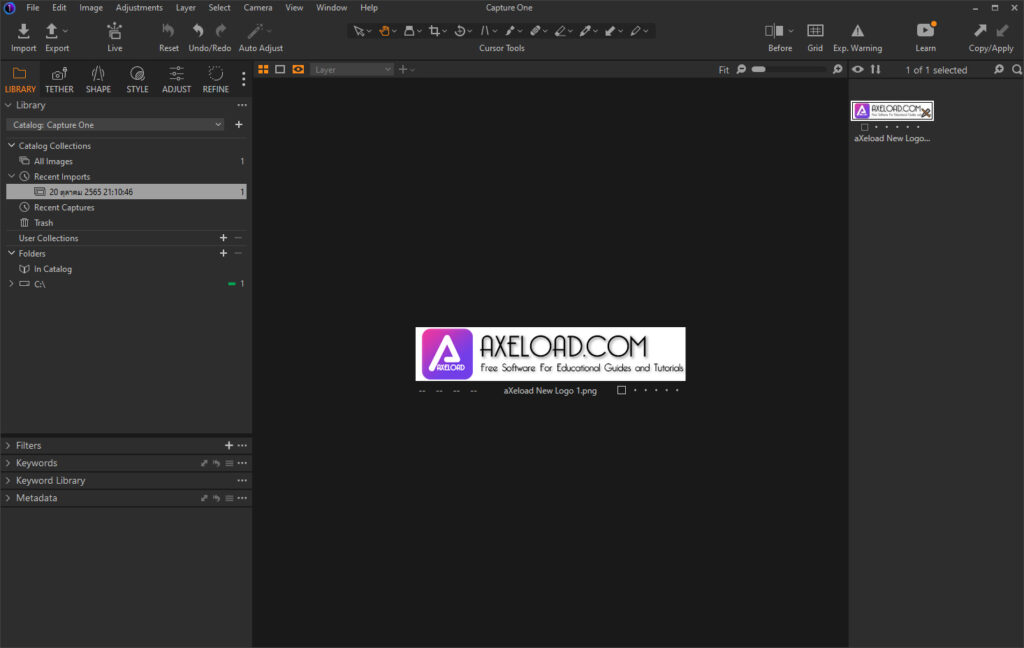The image size is (1024, 648).
Task: Open the Catalog: Capture One dropdown
Action: click(115, 125)
